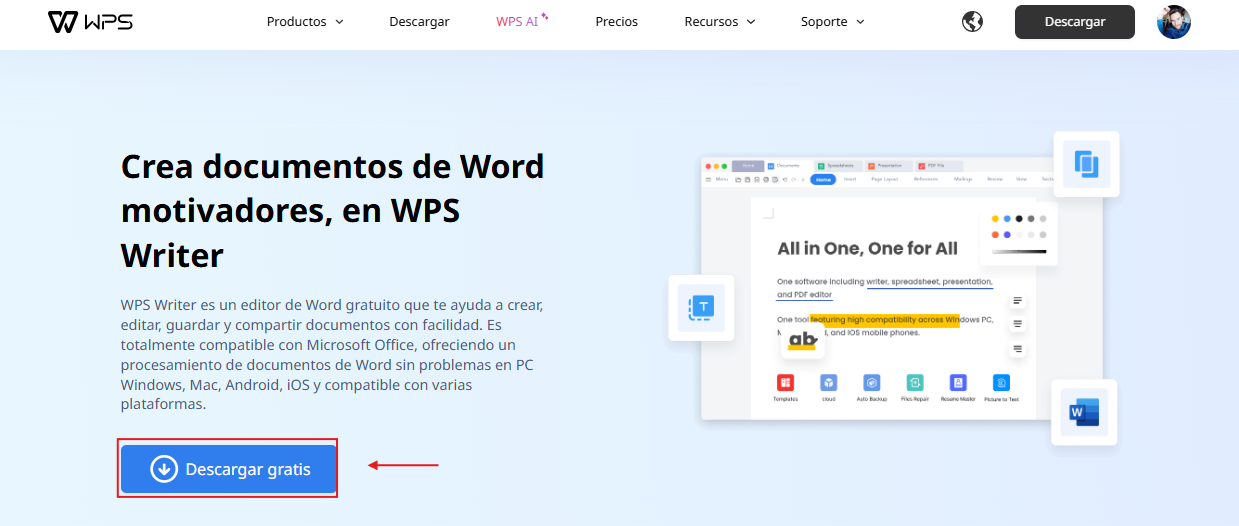Click the text box T icon card
This screenshot has height=526, width=1239.
tap(701, 307)
